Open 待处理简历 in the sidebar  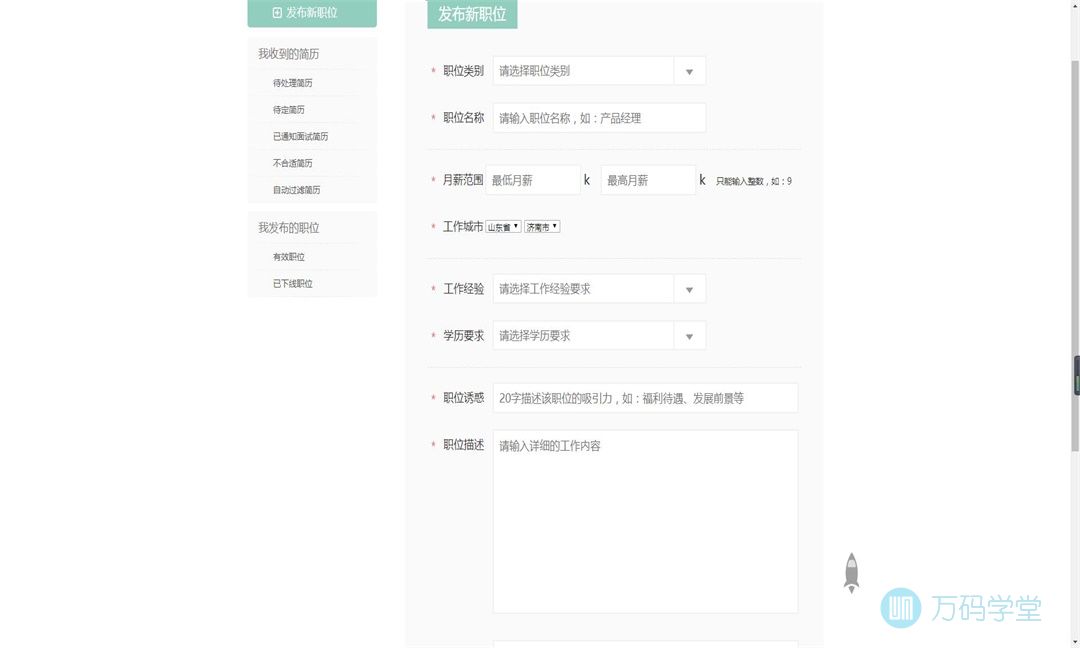tap(292, 83)
